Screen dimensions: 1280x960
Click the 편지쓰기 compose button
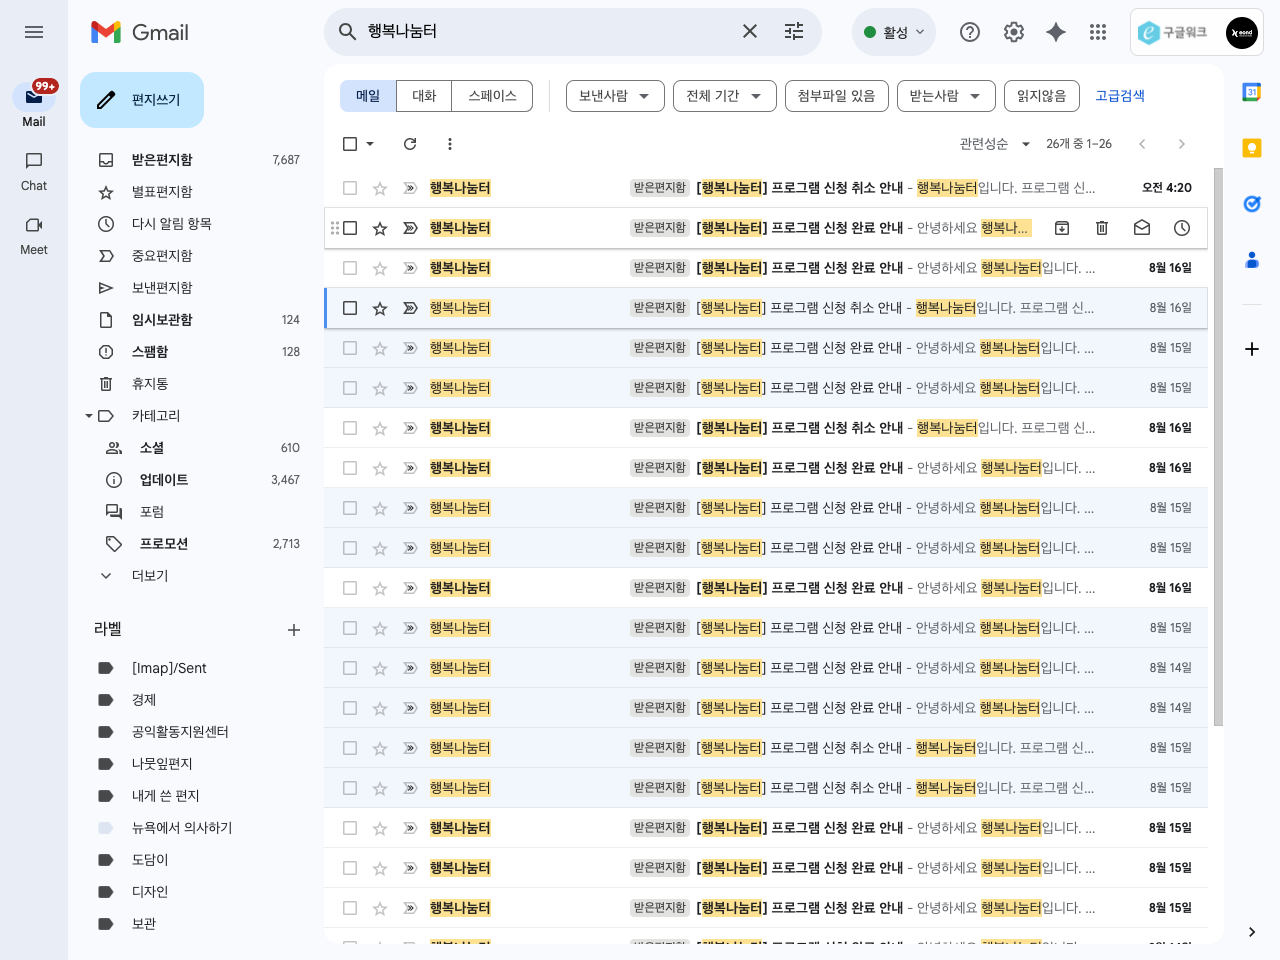142,100
